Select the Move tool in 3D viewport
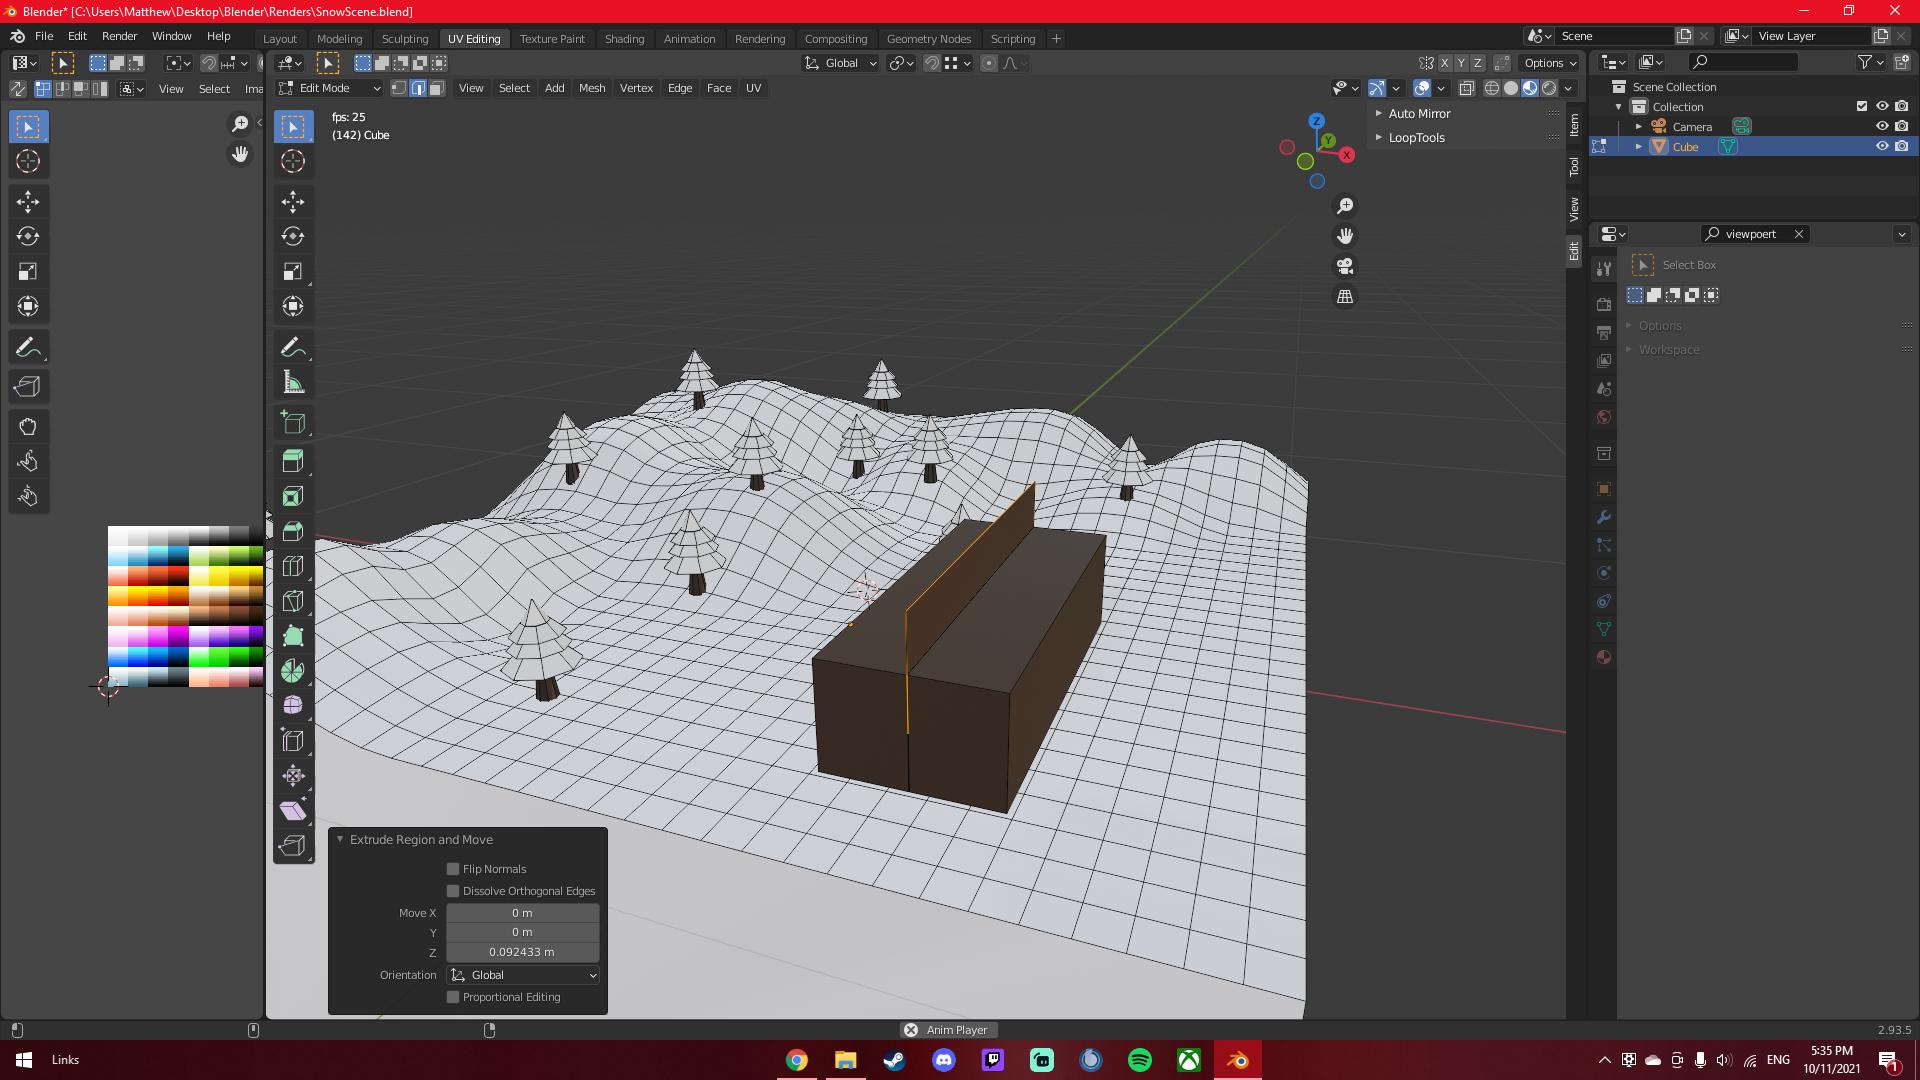 pos(293,201)
